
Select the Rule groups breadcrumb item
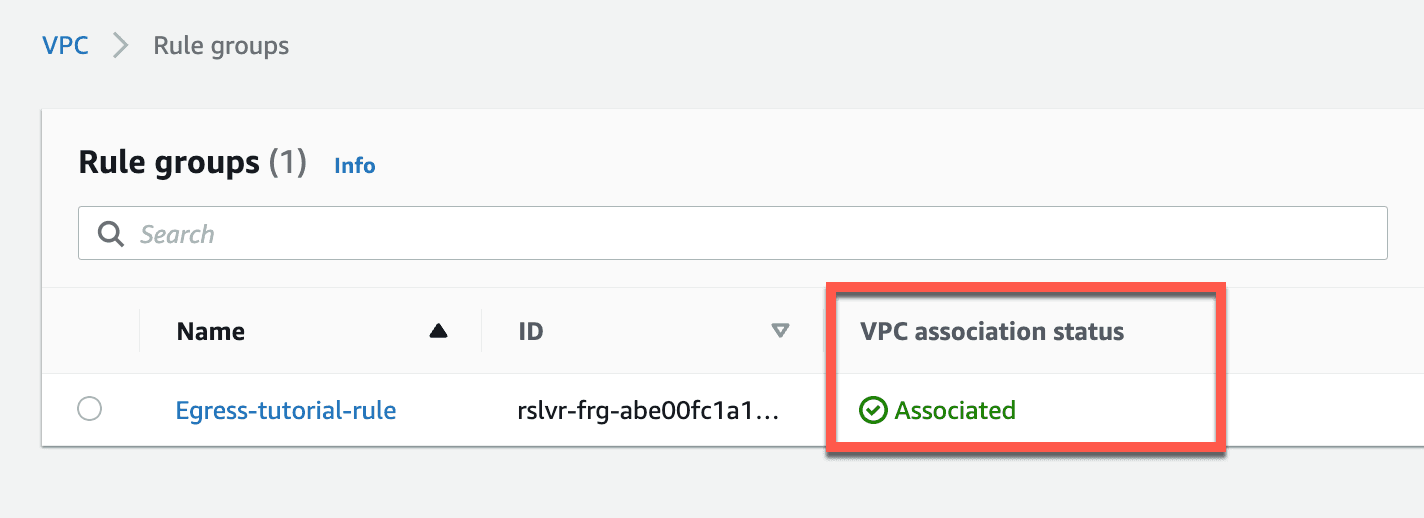click(x=221, y=45)
